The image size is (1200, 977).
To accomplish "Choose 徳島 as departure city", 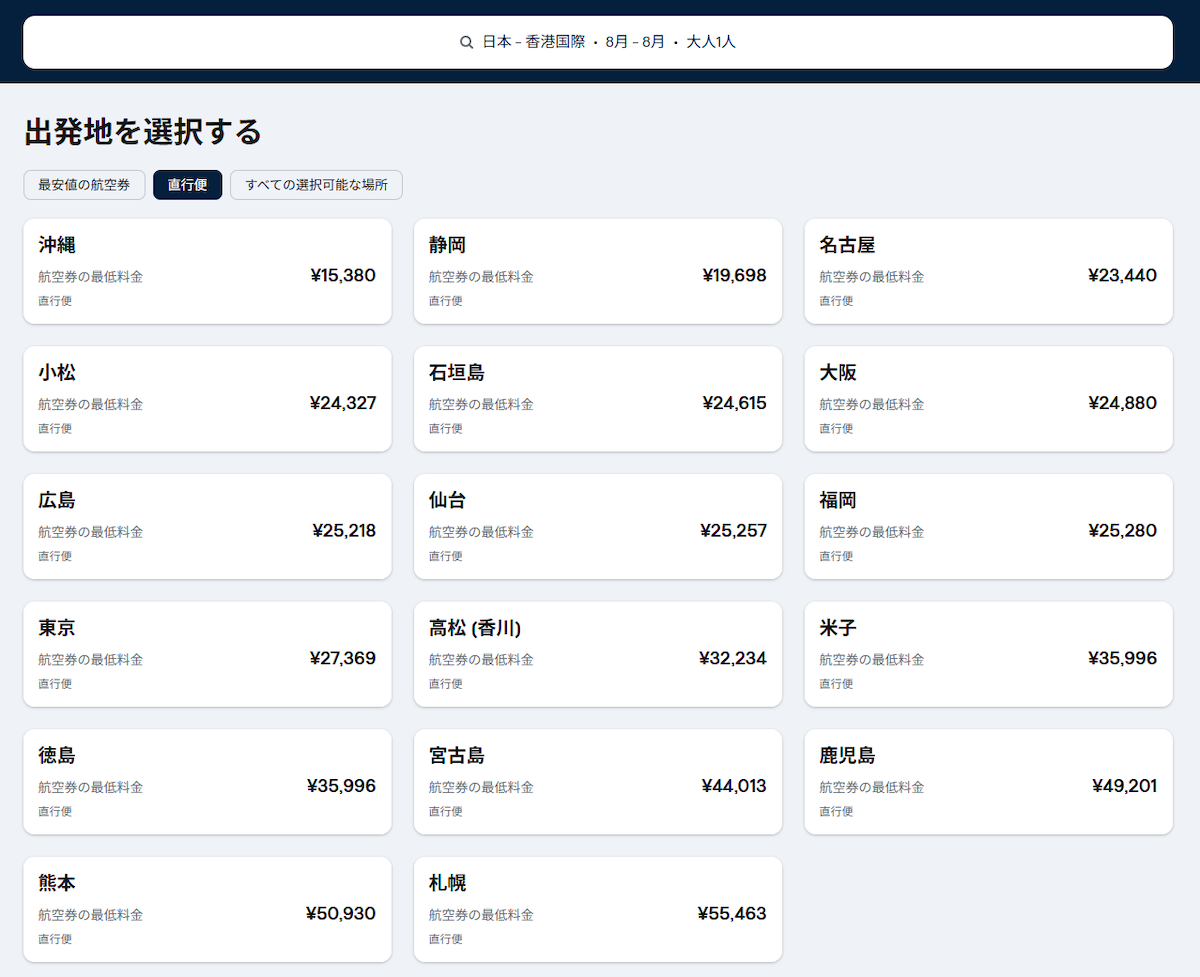I will point(207,782).
